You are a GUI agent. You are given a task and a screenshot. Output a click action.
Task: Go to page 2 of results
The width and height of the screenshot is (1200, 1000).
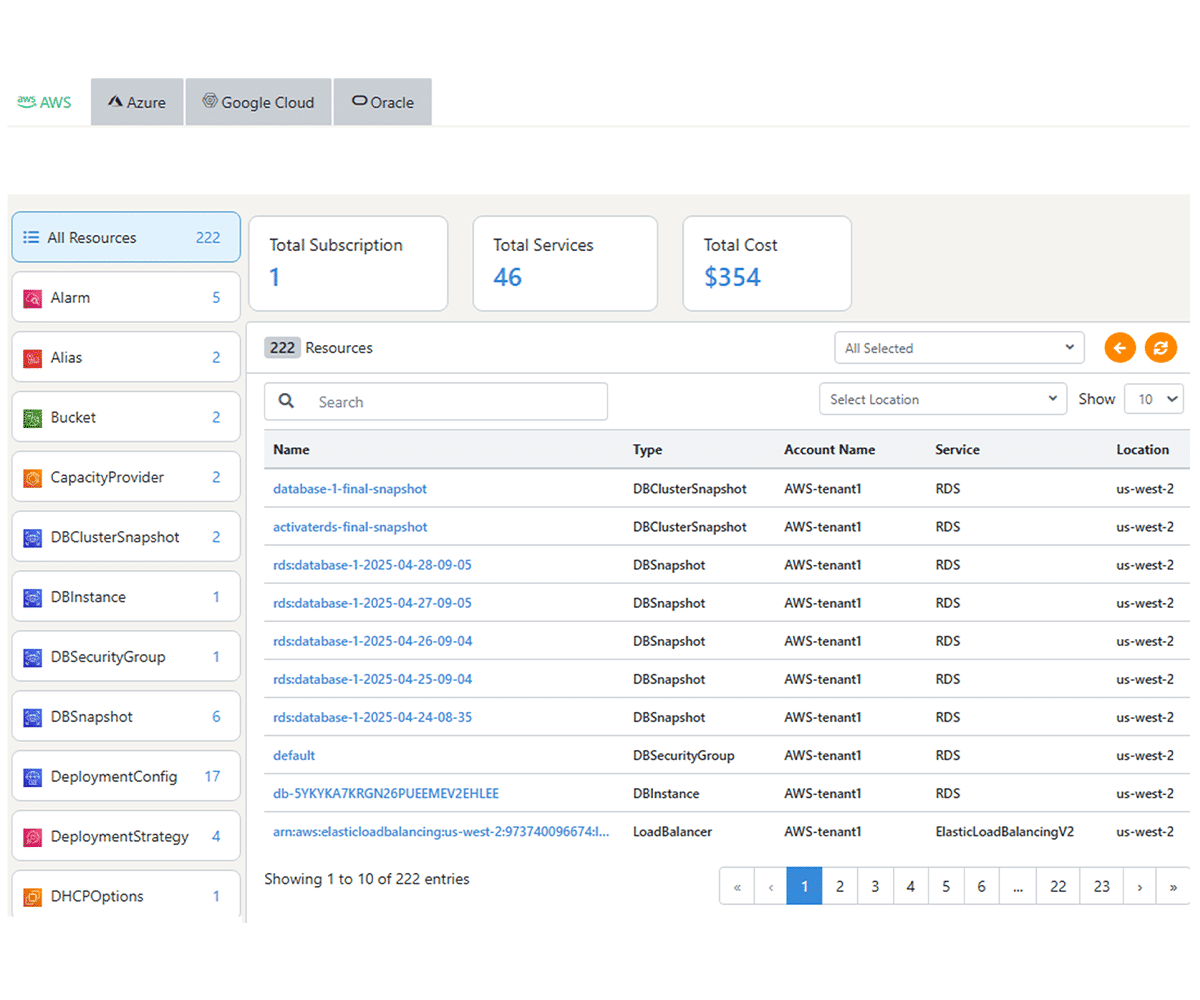tap(840, 886)
